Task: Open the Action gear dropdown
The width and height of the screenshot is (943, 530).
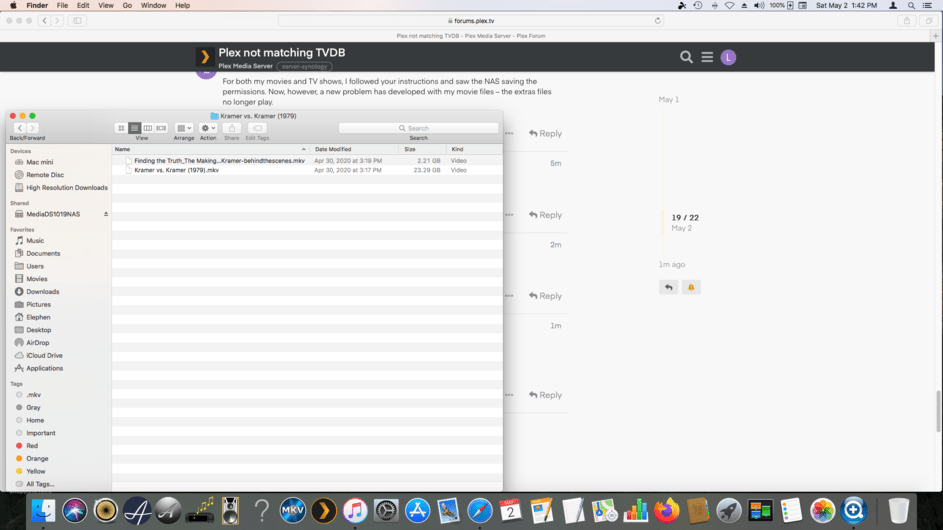Action: 208,128
